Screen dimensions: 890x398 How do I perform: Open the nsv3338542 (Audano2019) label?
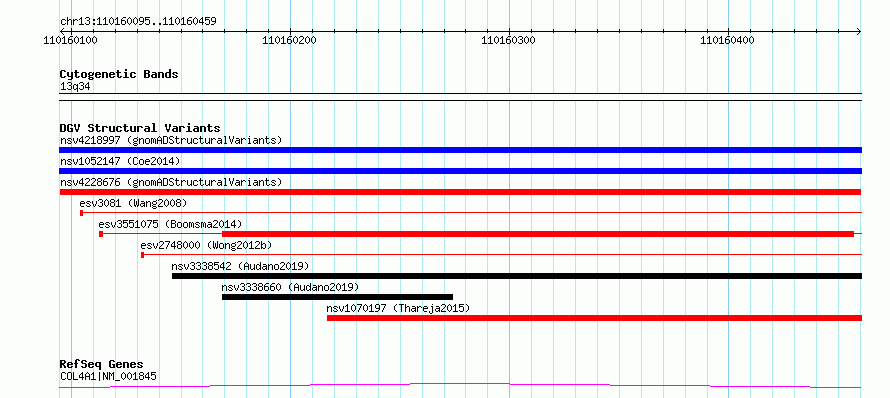pos(240,266)
